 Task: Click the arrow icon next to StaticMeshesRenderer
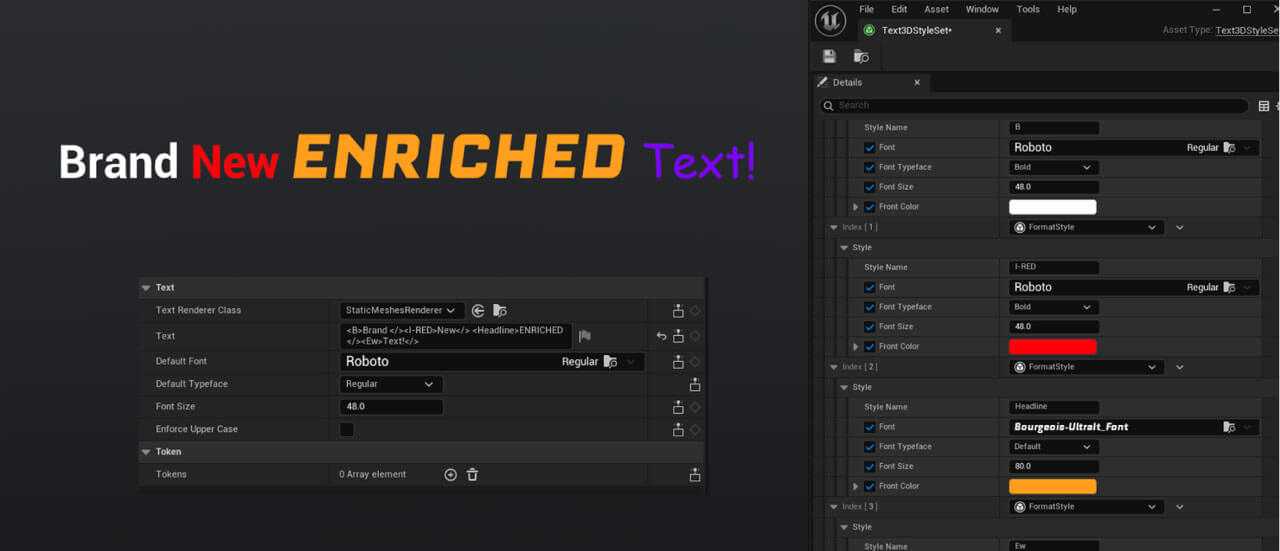pos(478,311)
